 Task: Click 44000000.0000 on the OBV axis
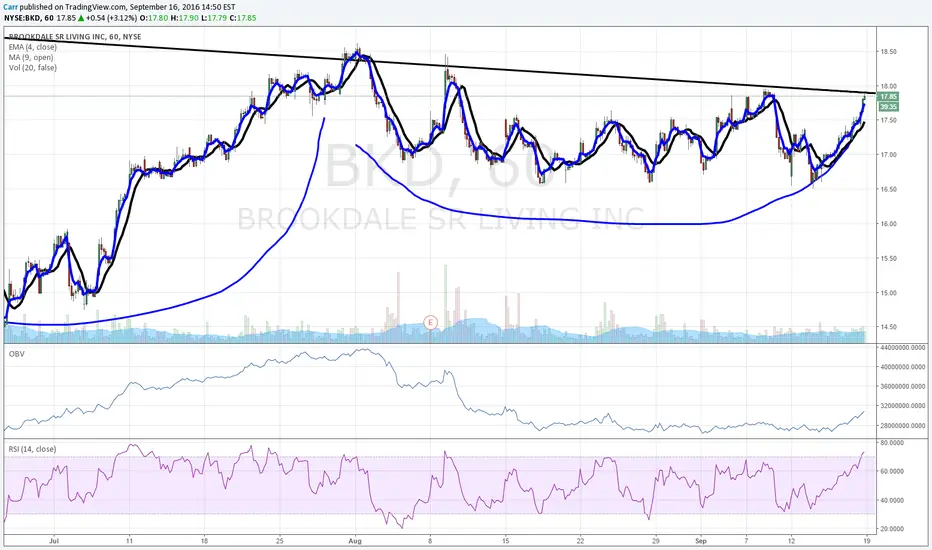pos(903,347)
